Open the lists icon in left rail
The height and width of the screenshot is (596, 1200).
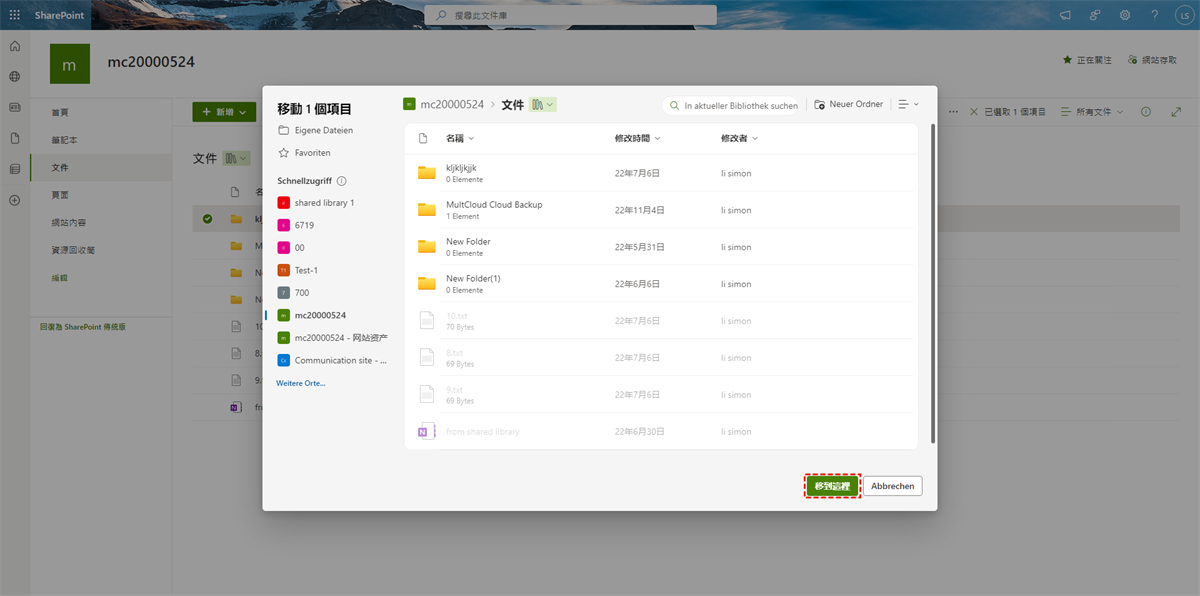tap(14, 169)
